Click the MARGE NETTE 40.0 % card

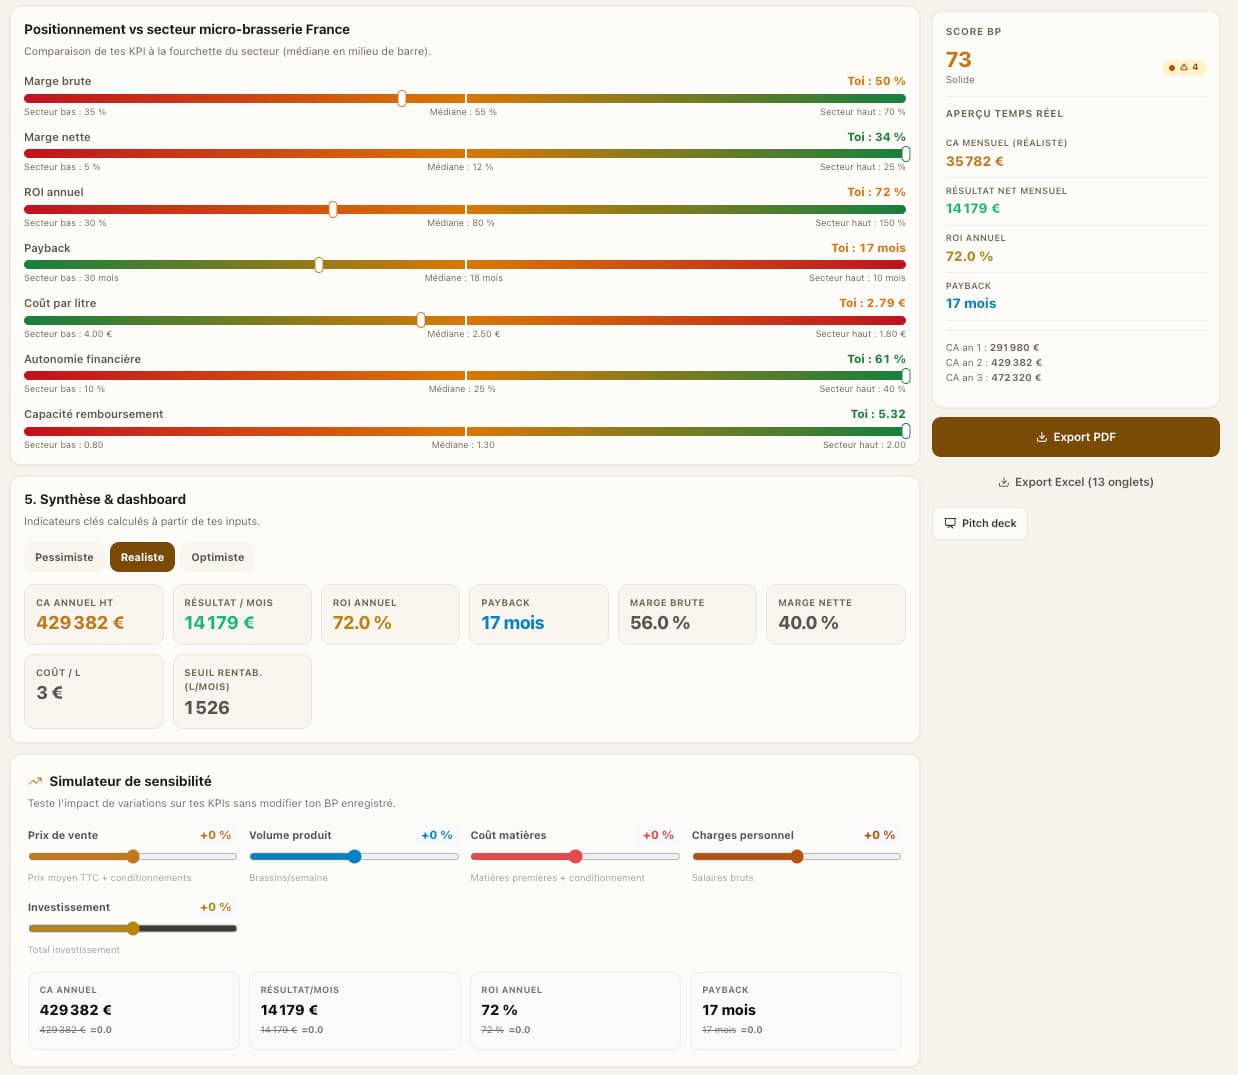[836, 614]
